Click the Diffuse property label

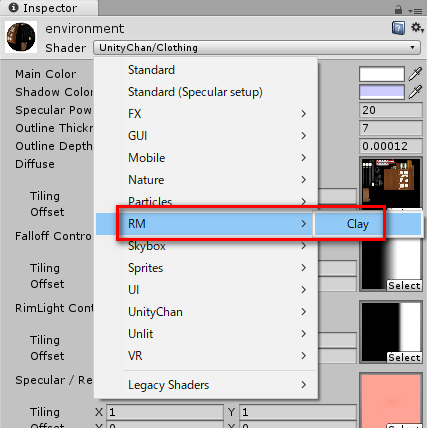point(35,164)
